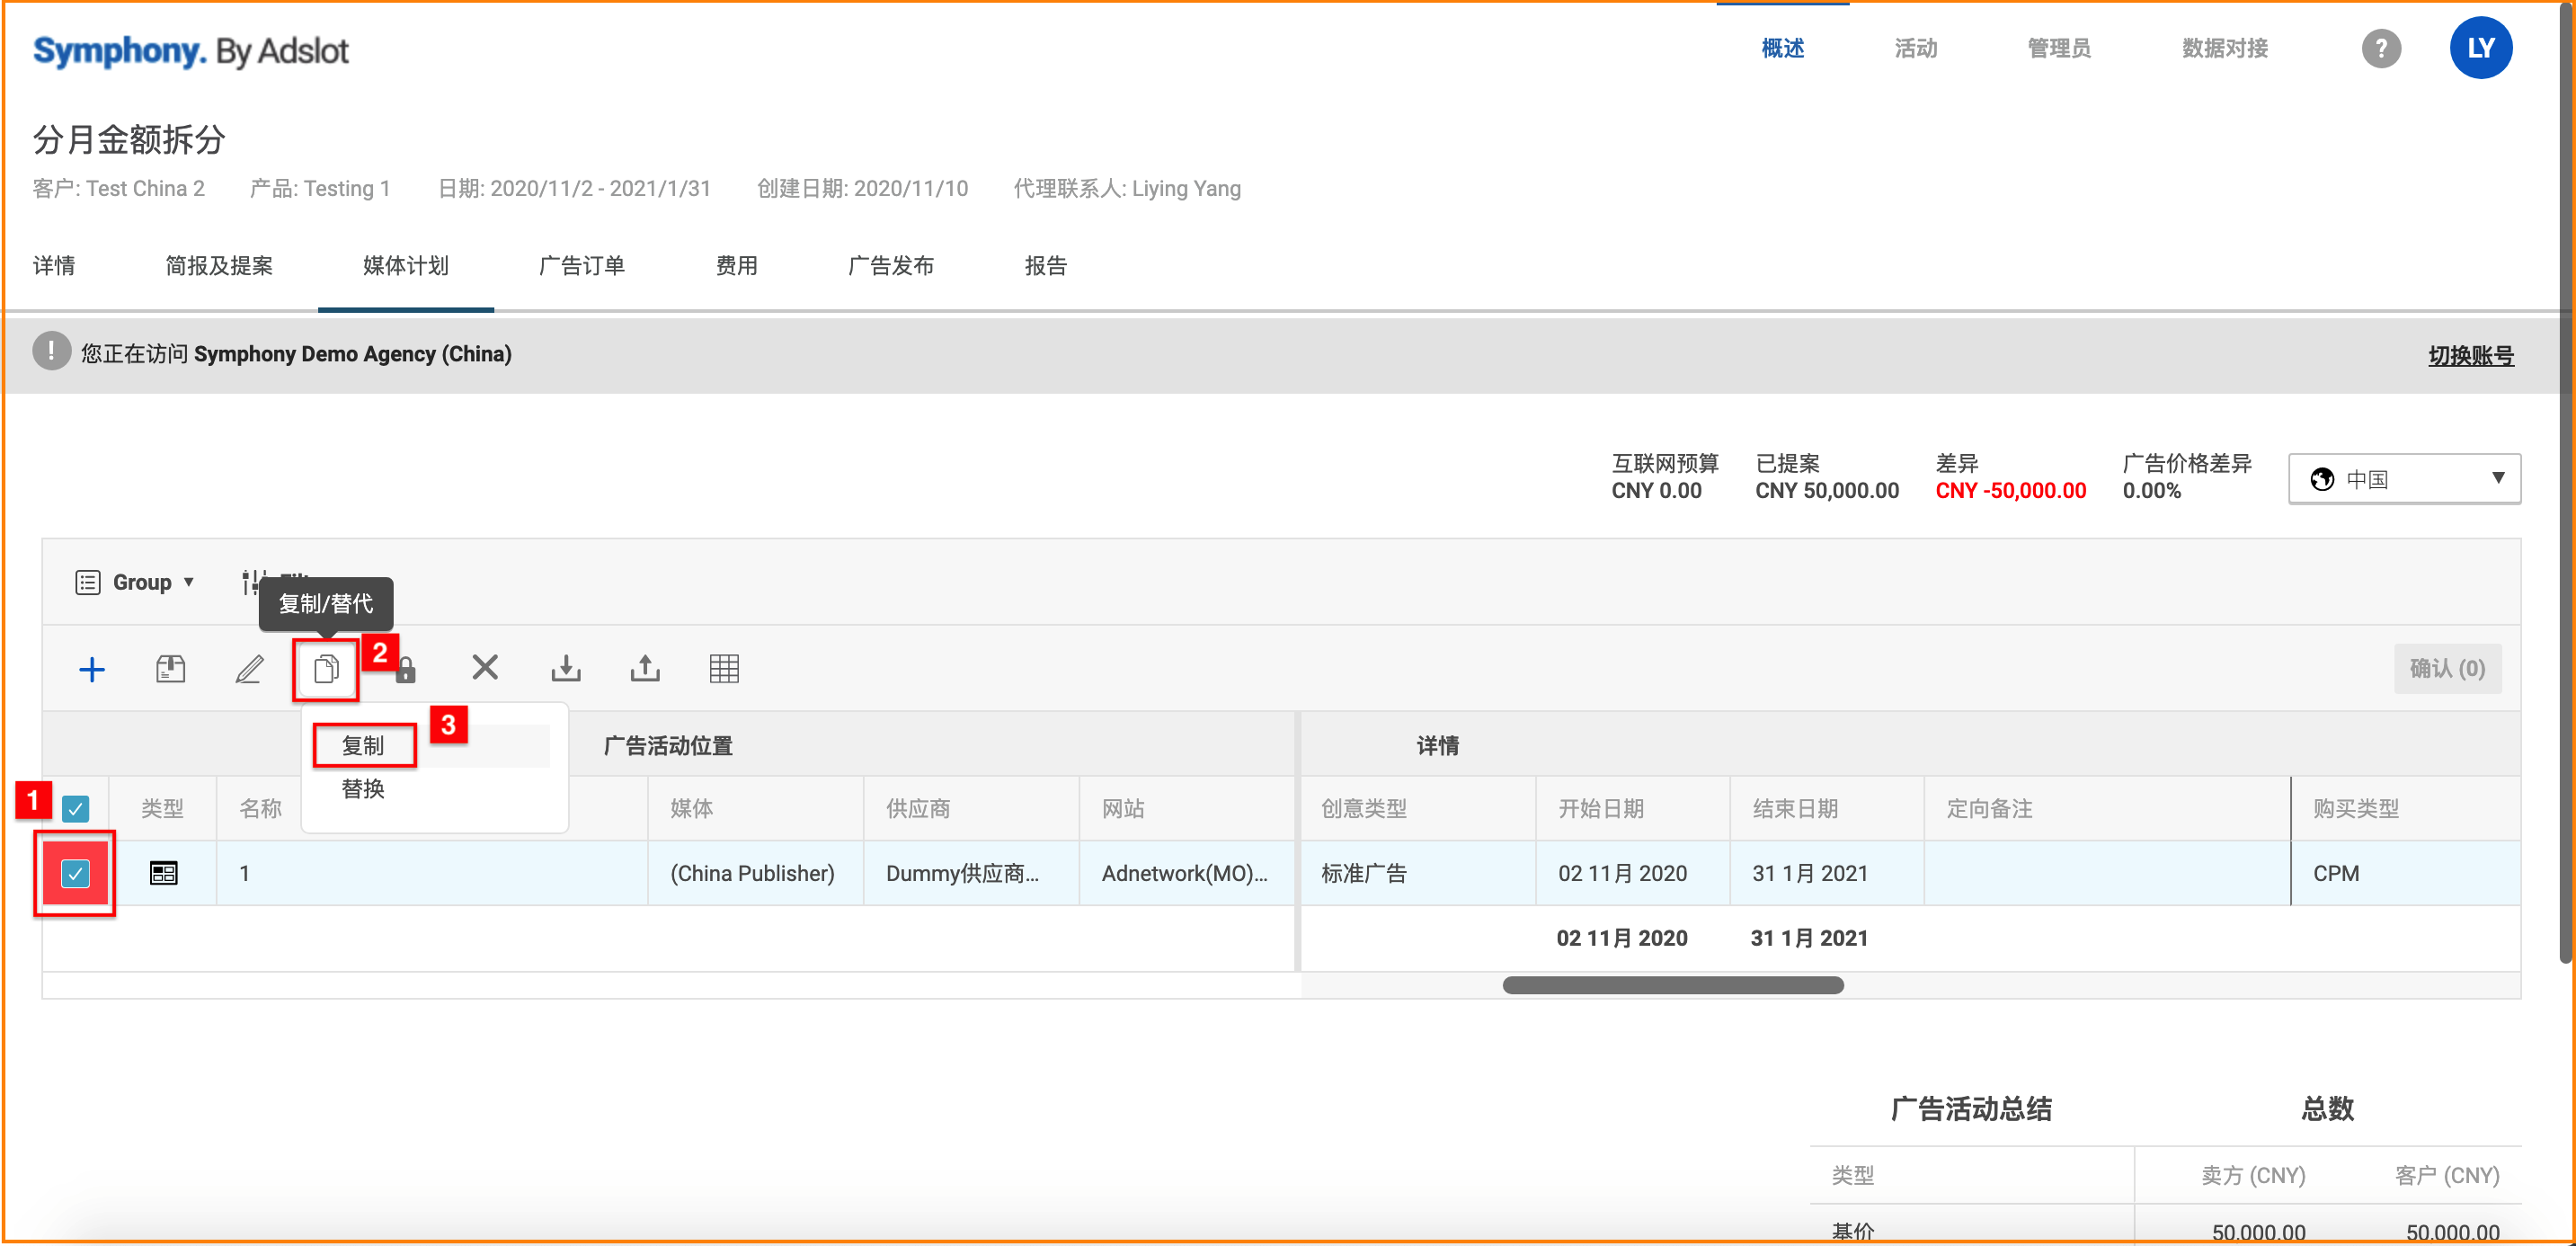The image size is (2576, 1246).
Task: Switch to the 详情 tab
Action: 54,265
